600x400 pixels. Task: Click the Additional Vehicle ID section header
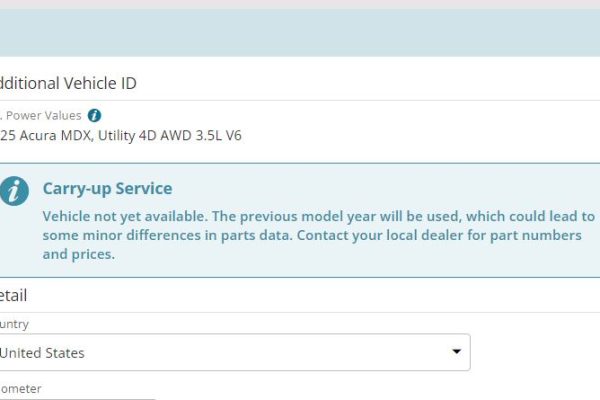point(68,84)
